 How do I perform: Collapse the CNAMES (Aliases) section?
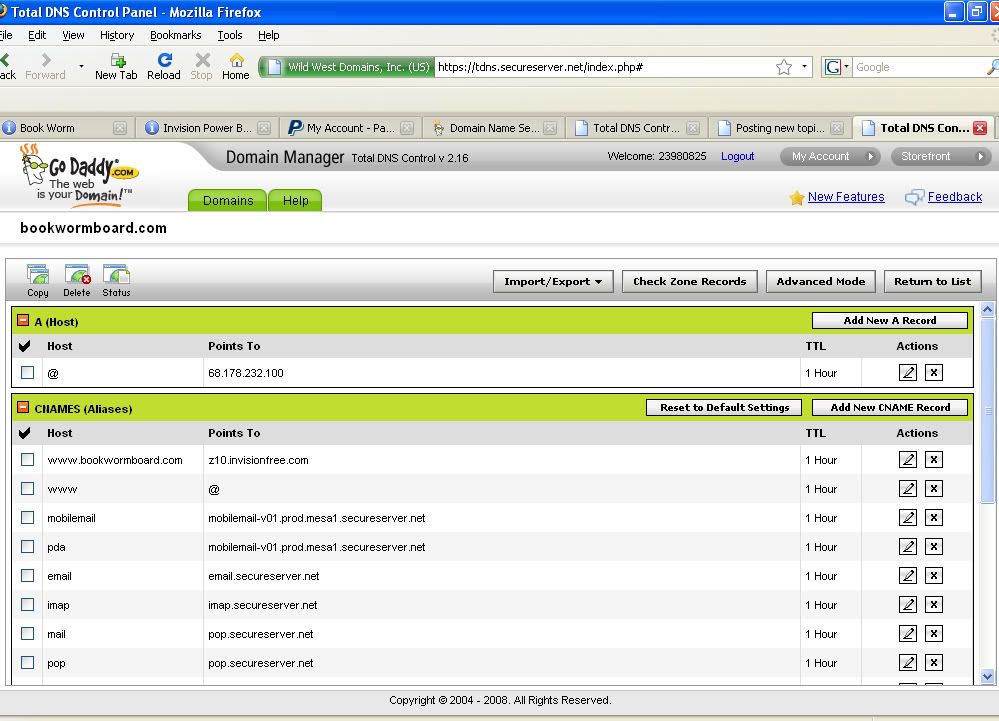coord(23,408)
